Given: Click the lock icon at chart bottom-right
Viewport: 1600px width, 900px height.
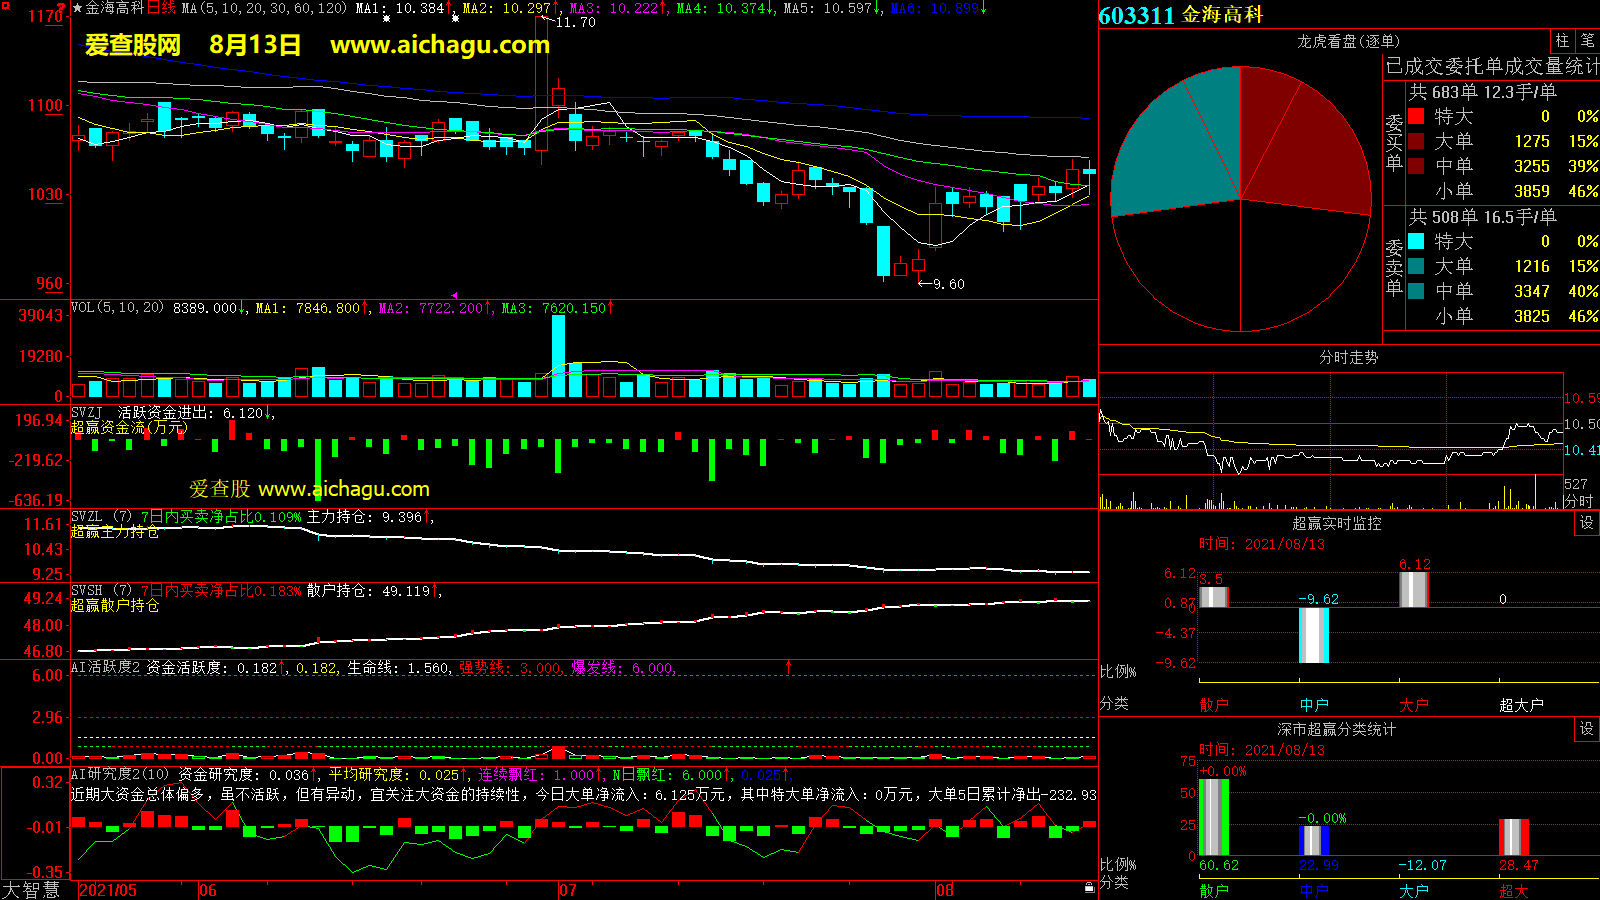Looking at the screenshot, I should point(1089,887).
